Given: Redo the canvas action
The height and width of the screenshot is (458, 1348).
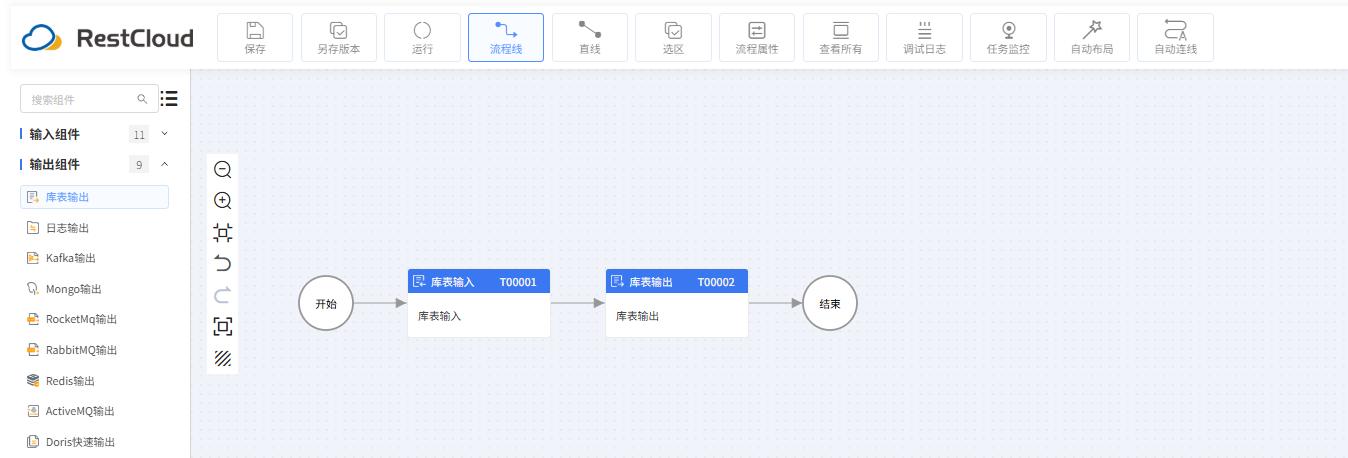Looking at the screenshot, I should pyautogui.click(x=223, y=295).
